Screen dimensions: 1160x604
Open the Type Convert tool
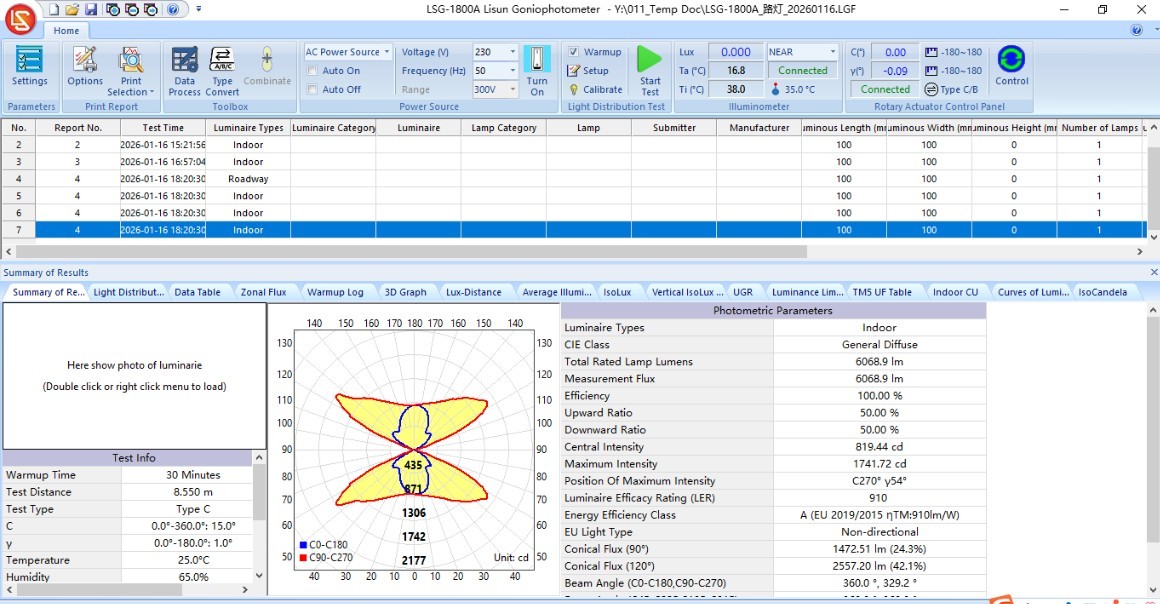click(222, 60)
